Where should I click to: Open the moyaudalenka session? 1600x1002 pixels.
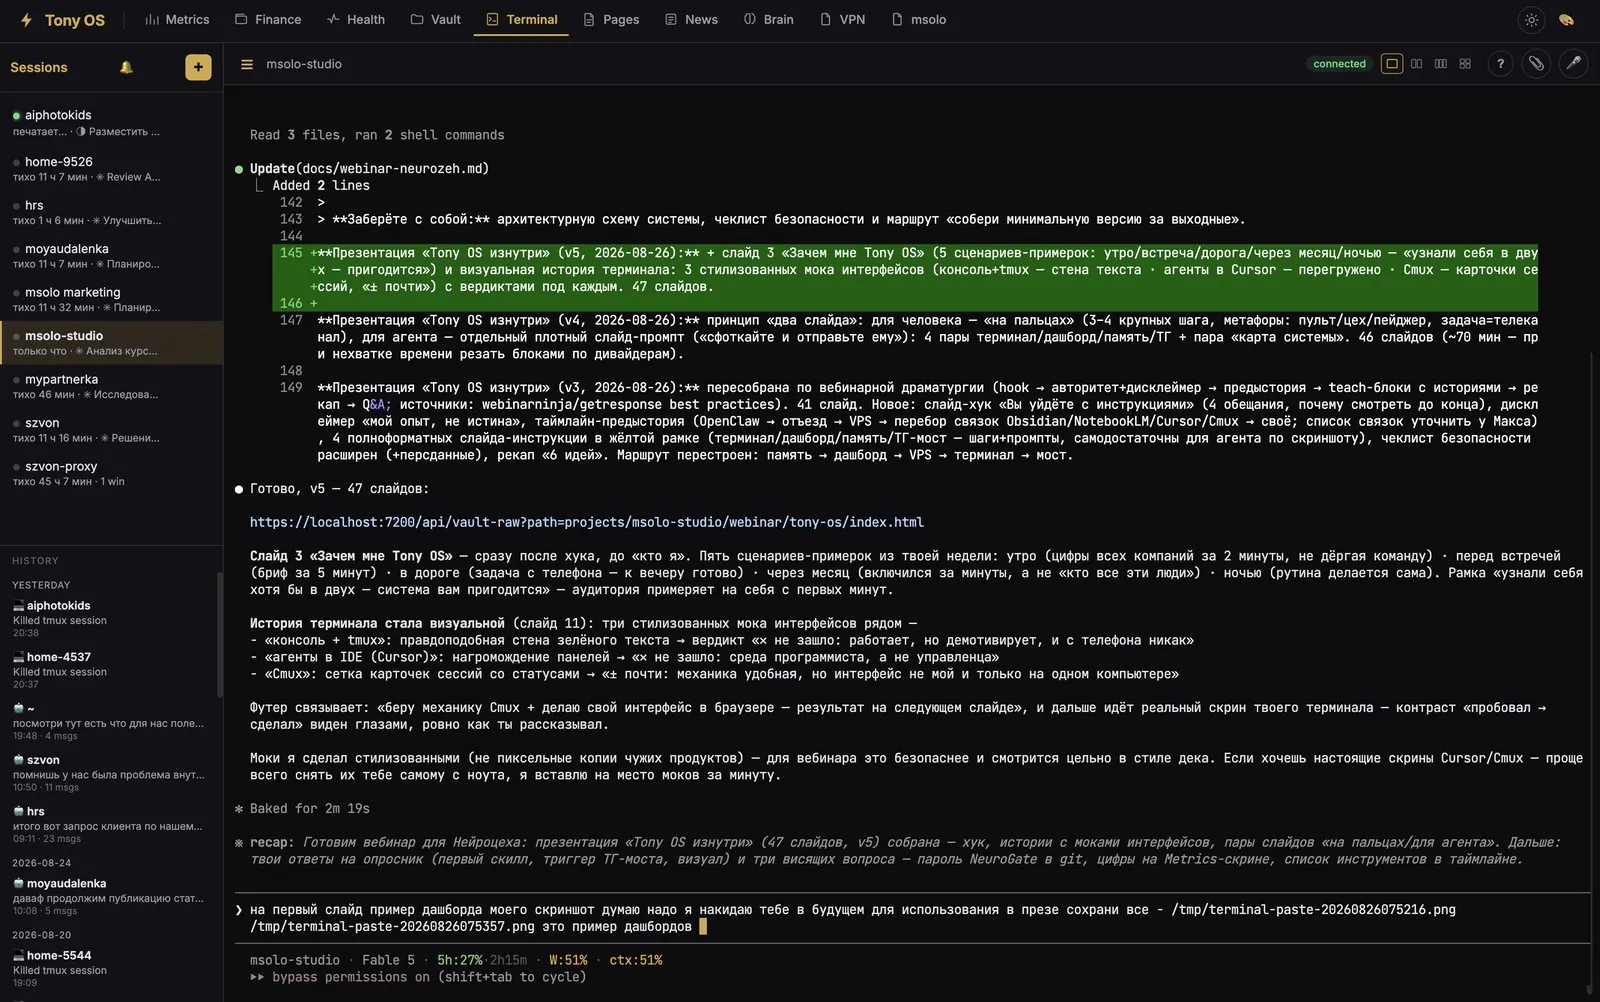(x=111, y=256)
